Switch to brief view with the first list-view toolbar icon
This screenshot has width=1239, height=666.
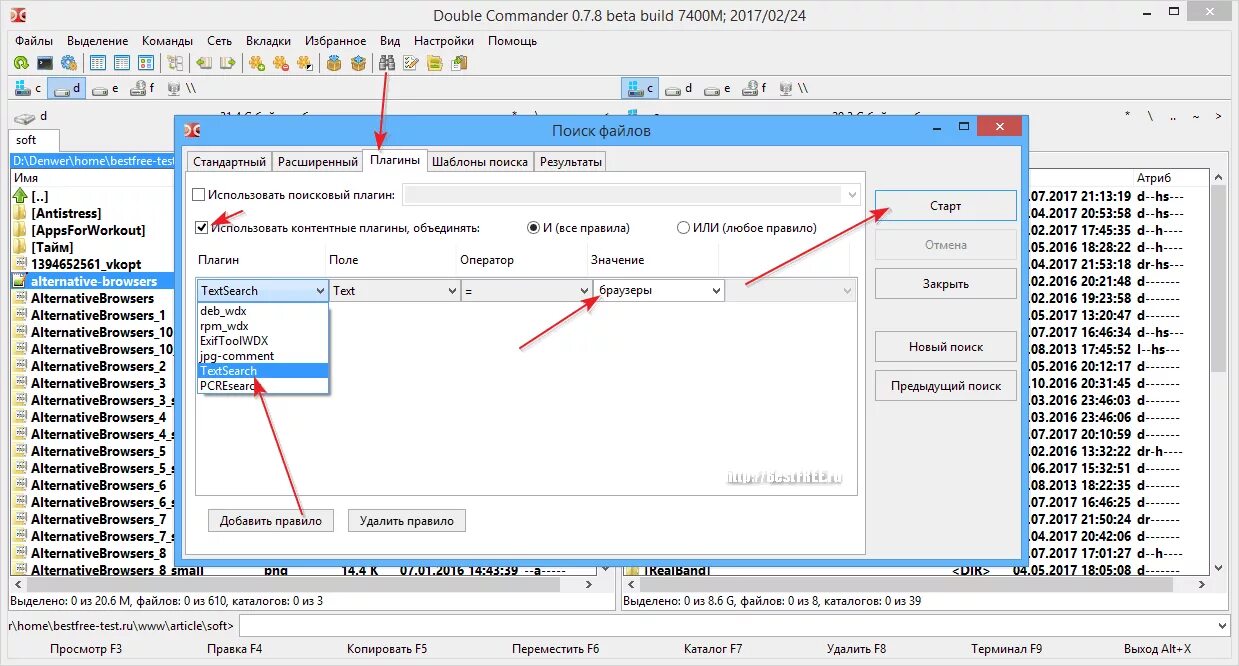click(98, 63)
